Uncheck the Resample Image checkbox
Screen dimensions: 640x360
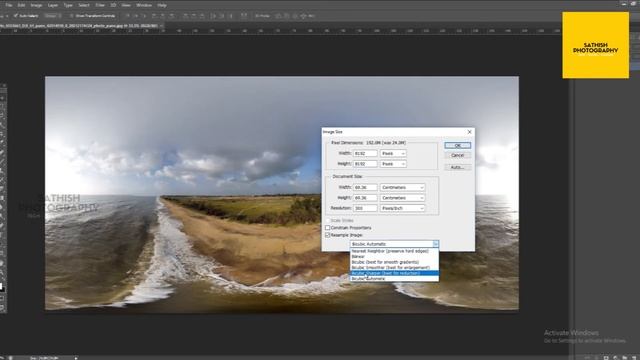(327, 235)
